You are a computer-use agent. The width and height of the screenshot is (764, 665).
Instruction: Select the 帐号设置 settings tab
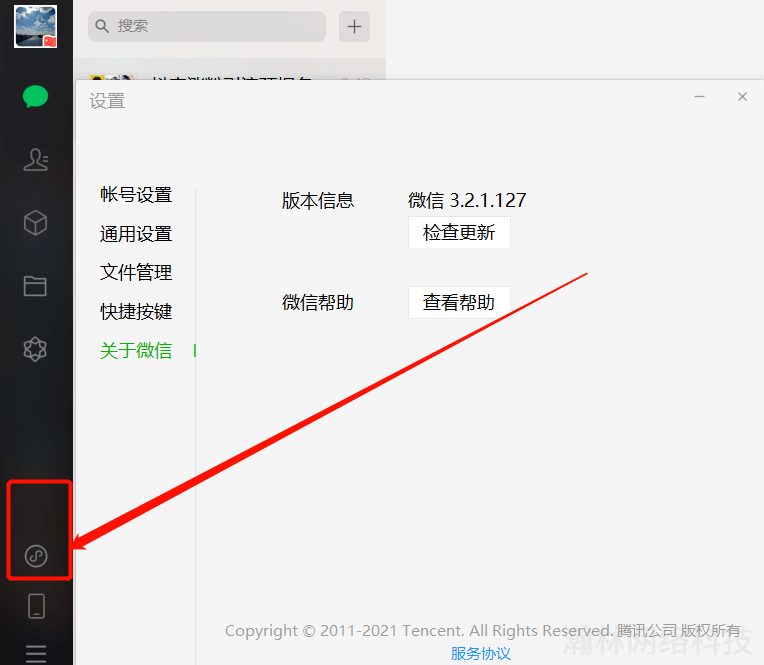pyautogui.click(x=136, y=195)
